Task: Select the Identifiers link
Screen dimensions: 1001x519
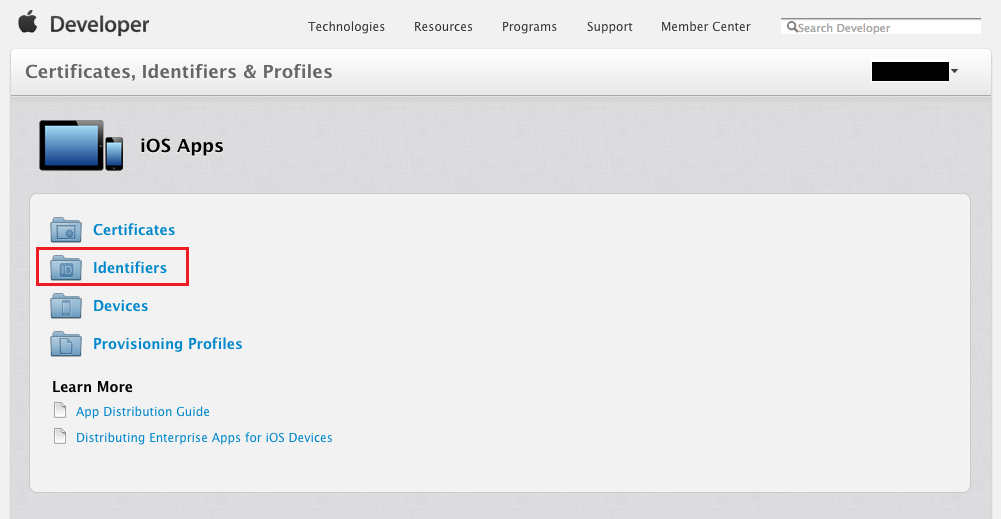Action: point(130,268)
